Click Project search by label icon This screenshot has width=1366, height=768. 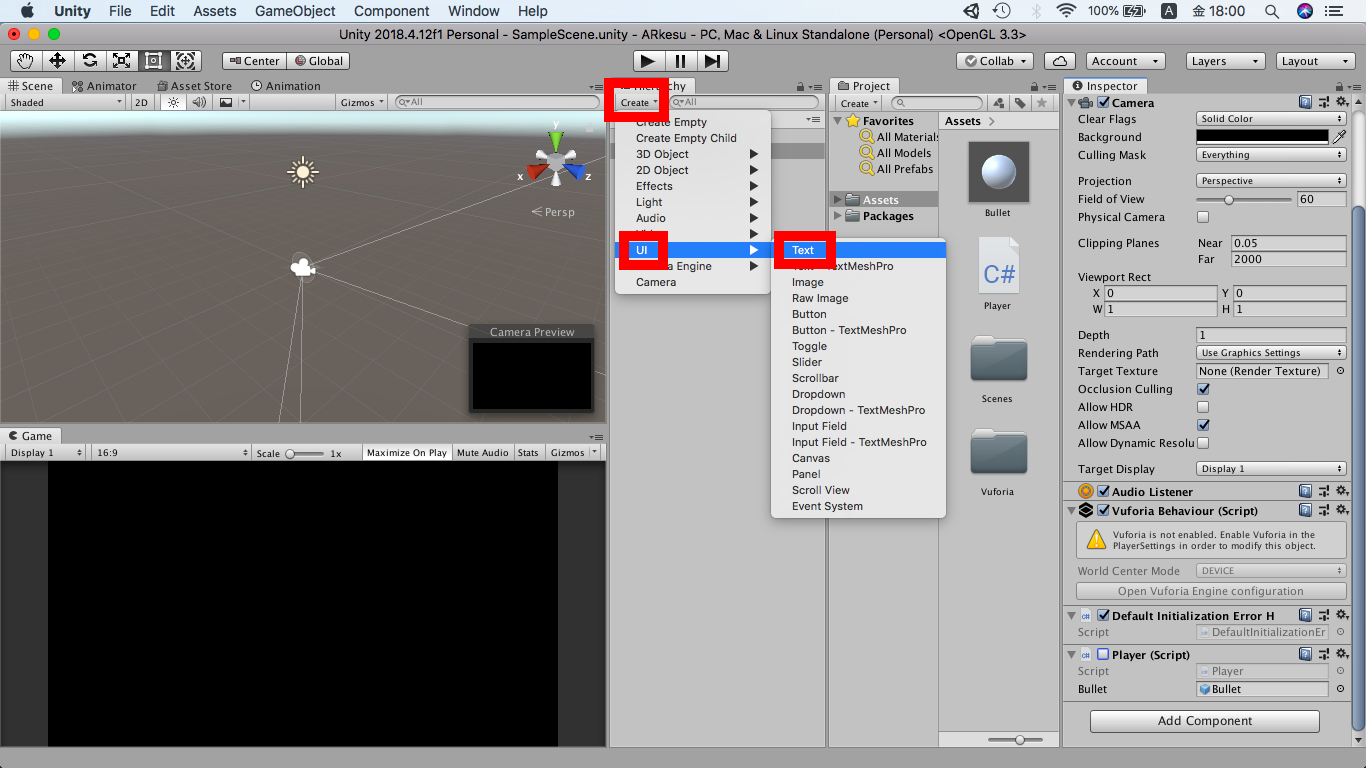pos(1020,103)
